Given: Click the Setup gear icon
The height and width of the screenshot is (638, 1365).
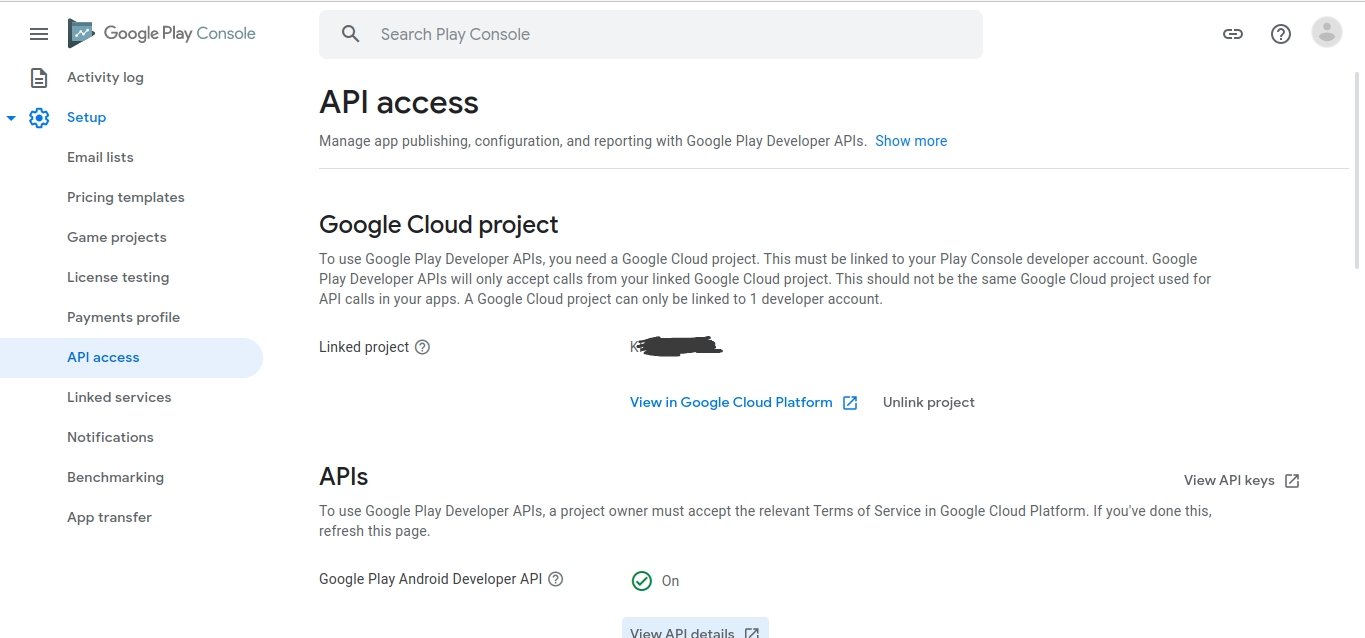Looking at the screenshot, I should [x=39, y=118].
